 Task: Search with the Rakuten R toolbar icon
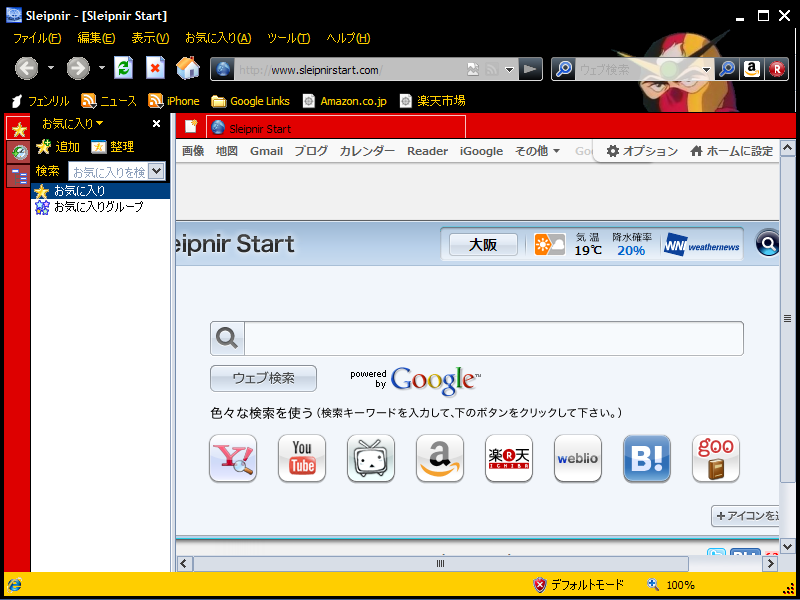pyautogui.click(x=777, y=69)
